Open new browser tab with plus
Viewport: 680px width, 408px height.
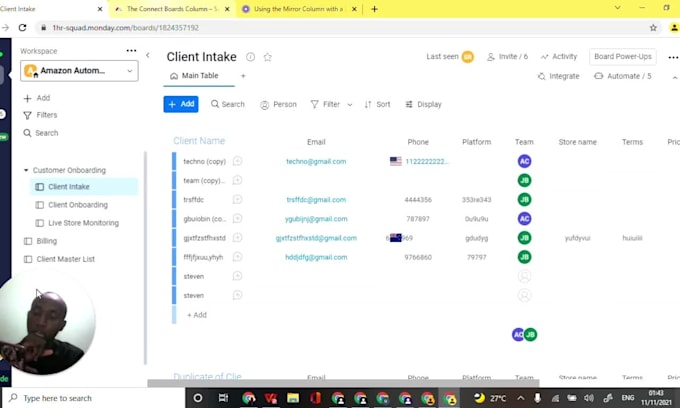click(x=375, y=9)
